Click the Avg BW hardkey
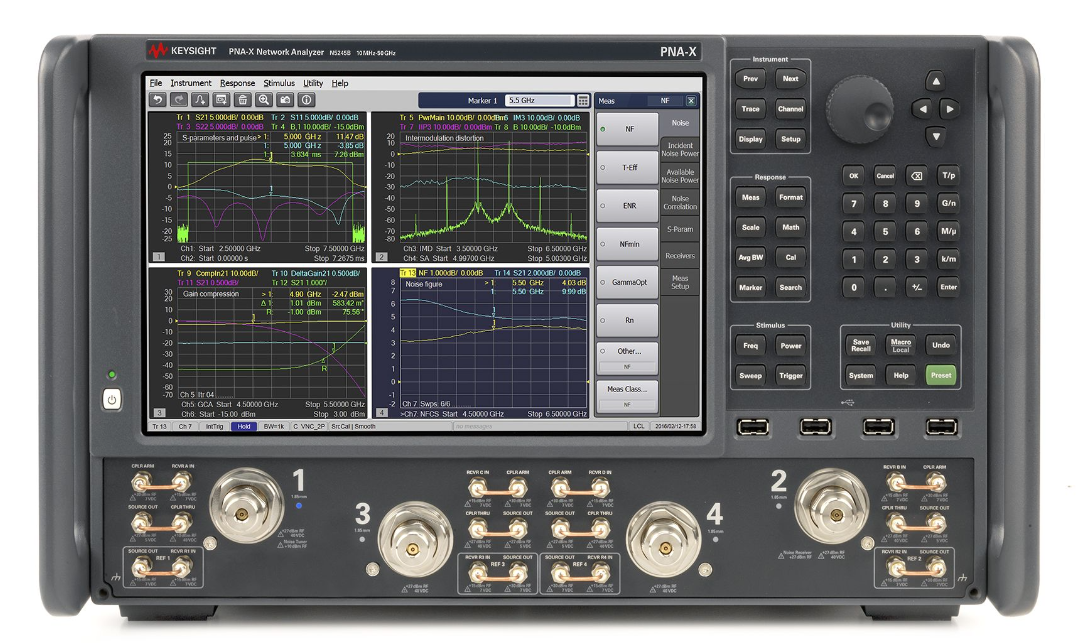The height and width of the screenshot is (643, 1084). (751, 257)
